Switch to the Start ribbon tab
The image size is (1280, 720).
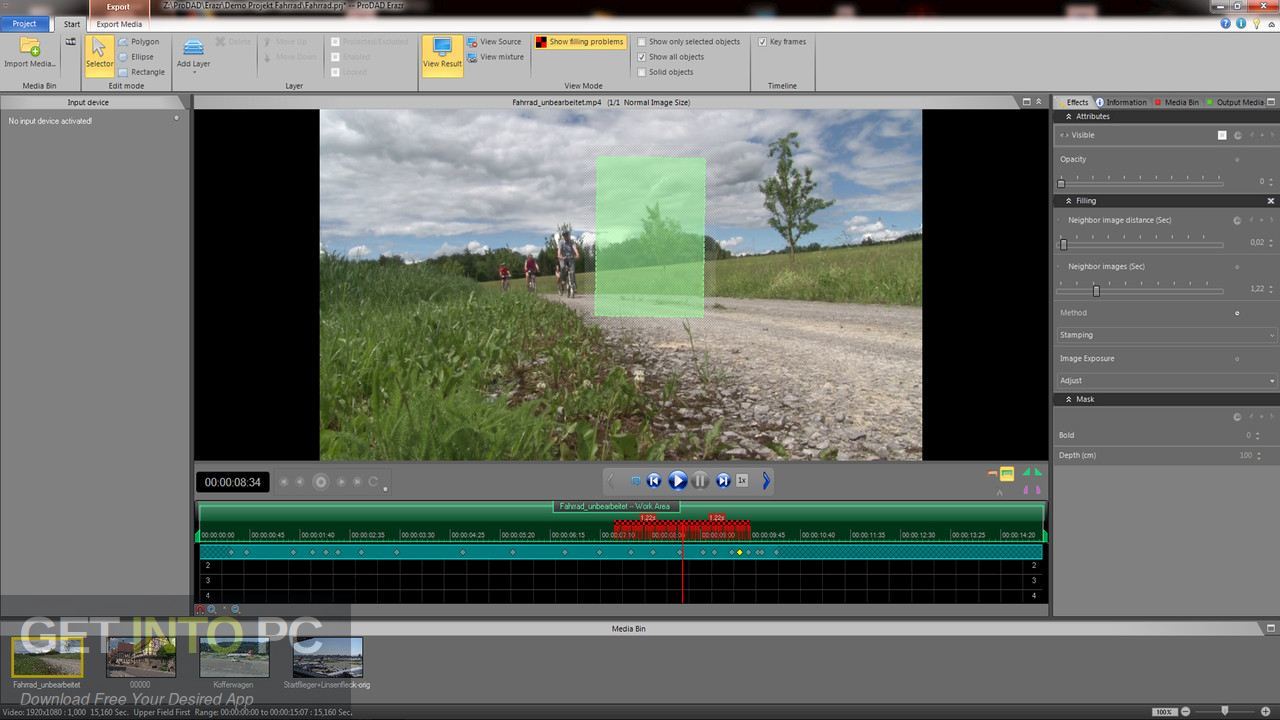(72, 24)
